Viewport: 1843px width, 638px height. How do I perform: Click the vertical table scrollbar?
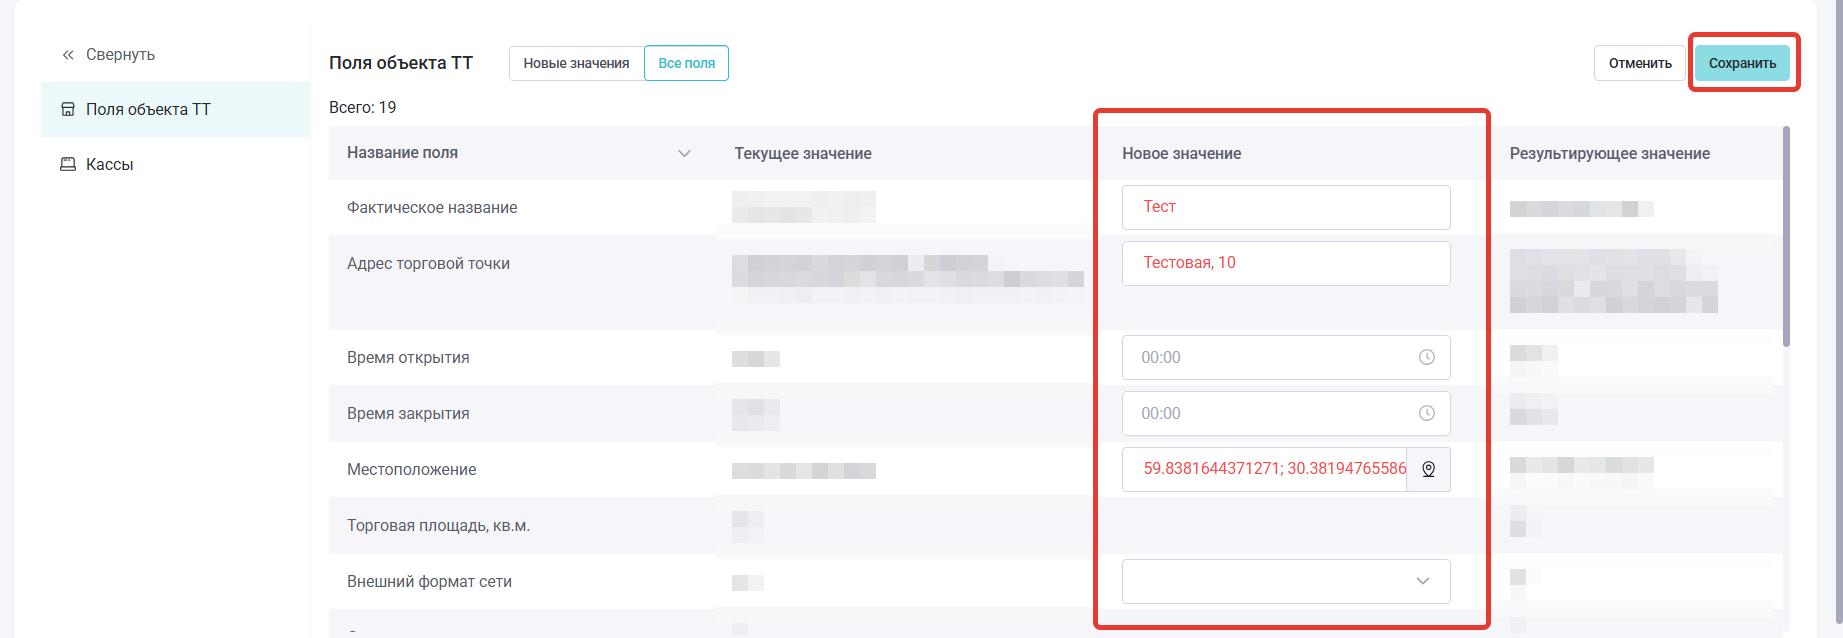point(1786,237)
